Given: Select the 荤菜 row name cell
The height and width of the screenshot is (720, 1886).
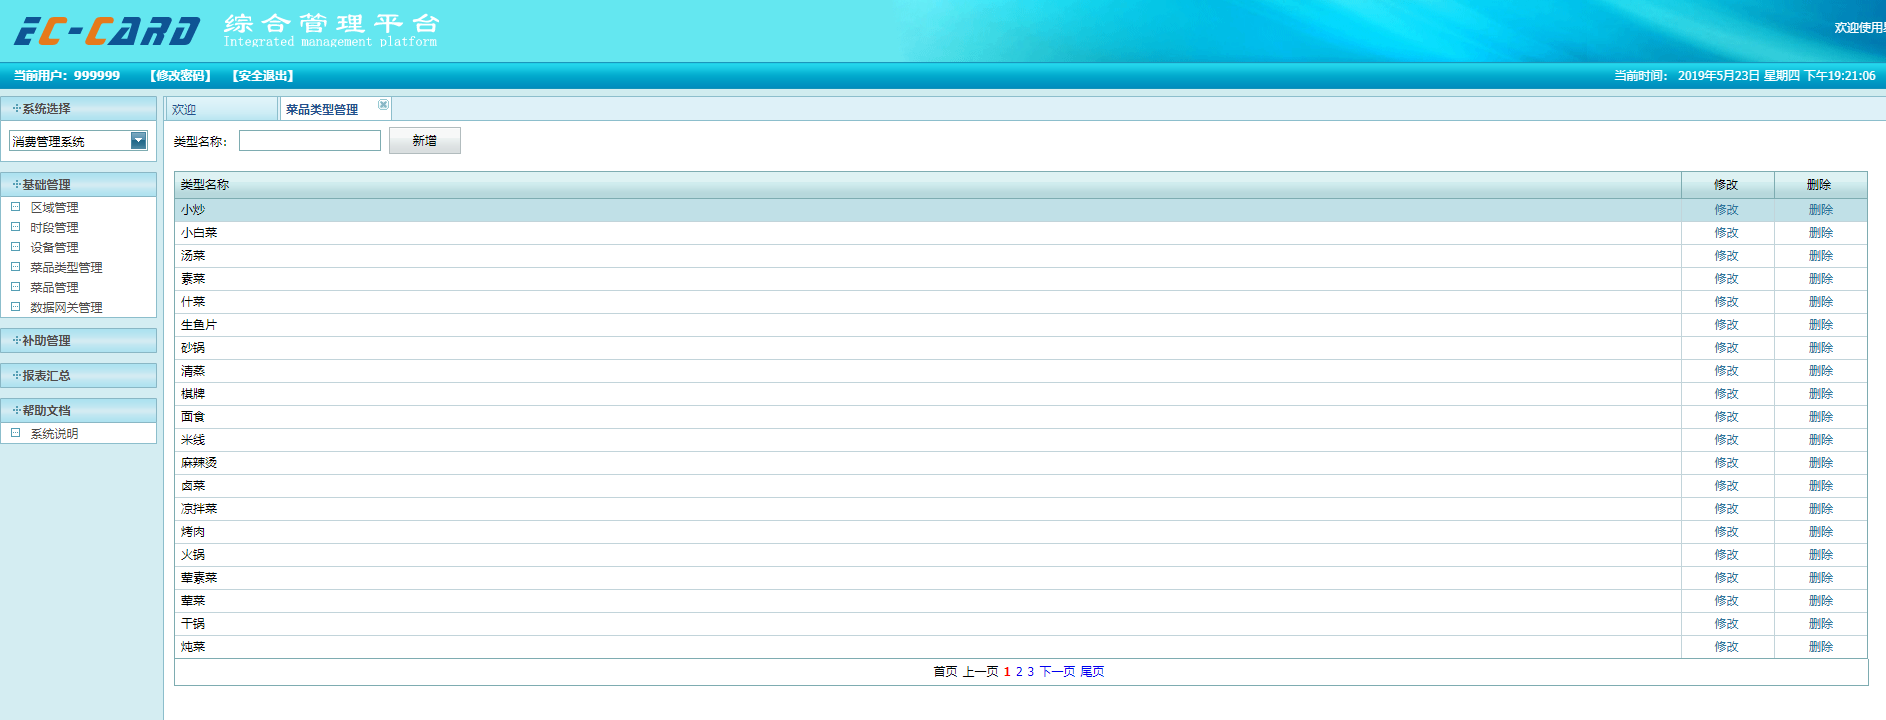Looking at the screenshot, I should [x=927, y=601].
